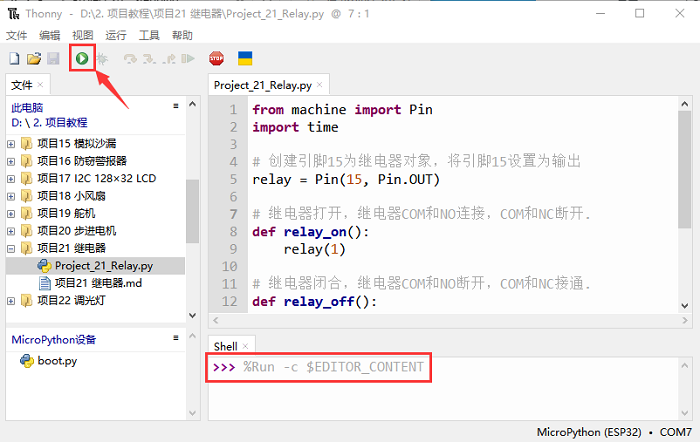This screenshot has height=442, width=700.
Task: Select boot.py on the MicroPython device
Action: click(x=56, y=361)
